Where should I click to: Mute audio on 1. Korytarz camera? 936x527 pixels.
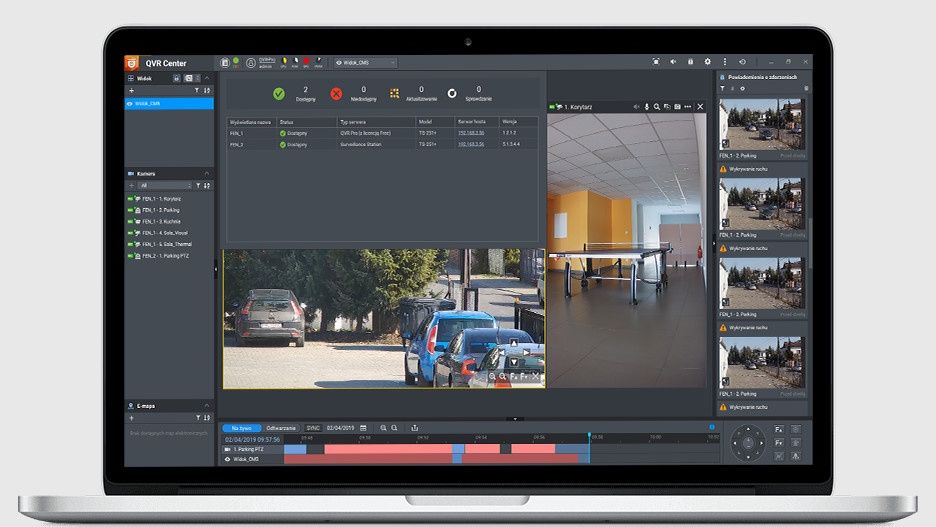click(636, 107)
